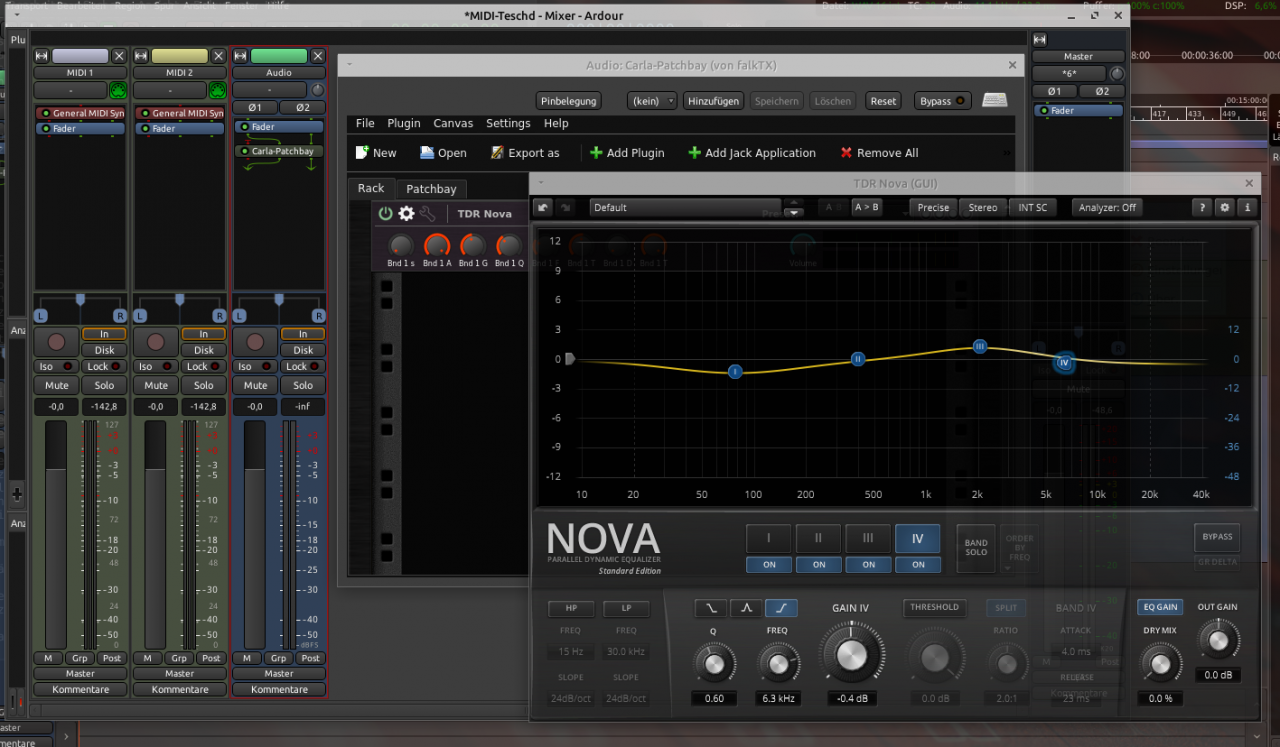Screen dimensions: 1280x747
Task: Click the MIDI input DIN icon on MIDI 1
Action: point(118,90)
